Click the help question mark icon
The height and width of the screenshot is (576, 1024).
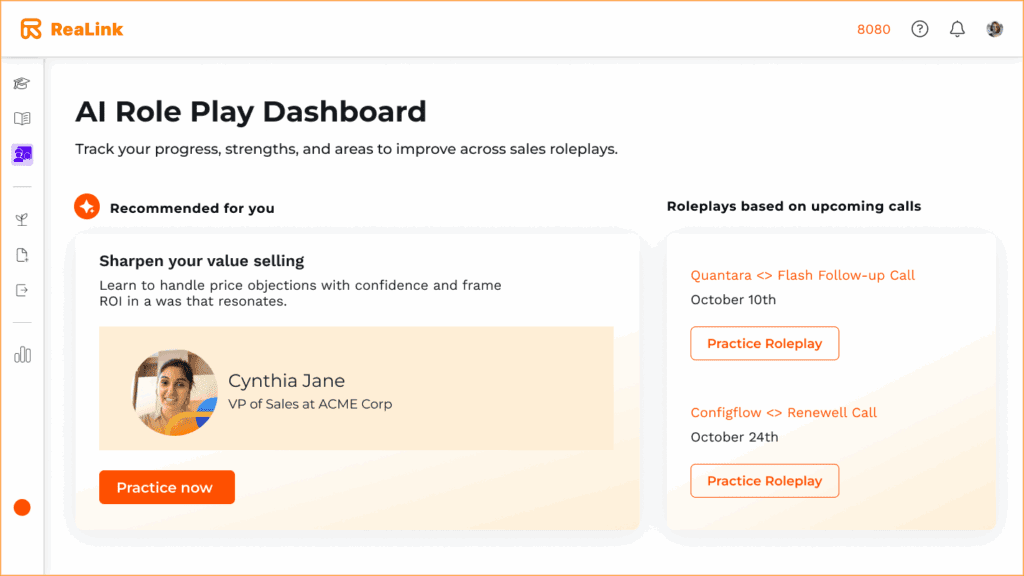click(919, 29)
